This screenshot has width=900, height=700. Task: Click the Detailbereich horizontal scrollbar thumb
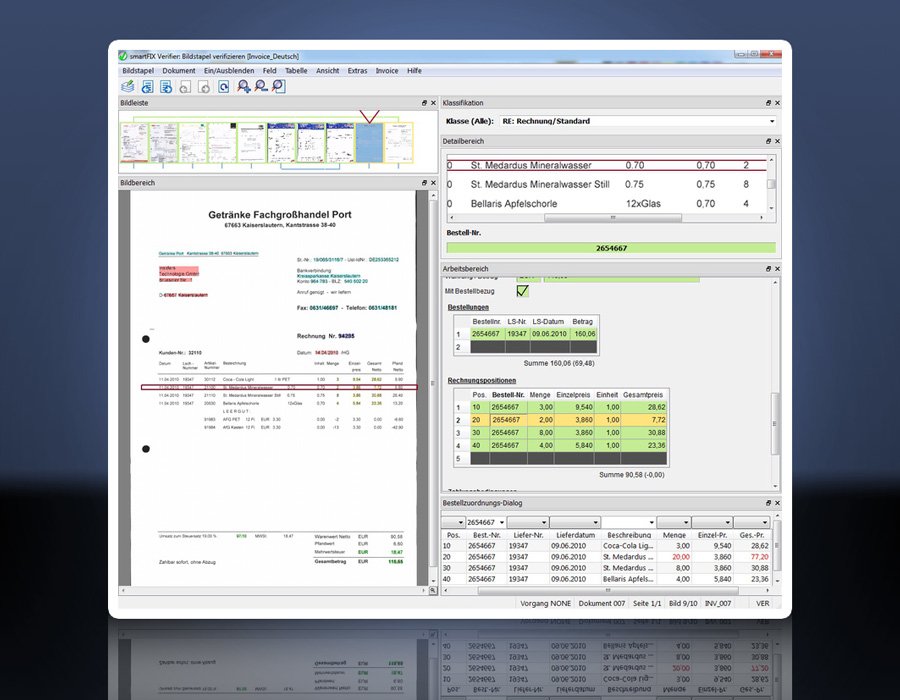click(612, 217)
